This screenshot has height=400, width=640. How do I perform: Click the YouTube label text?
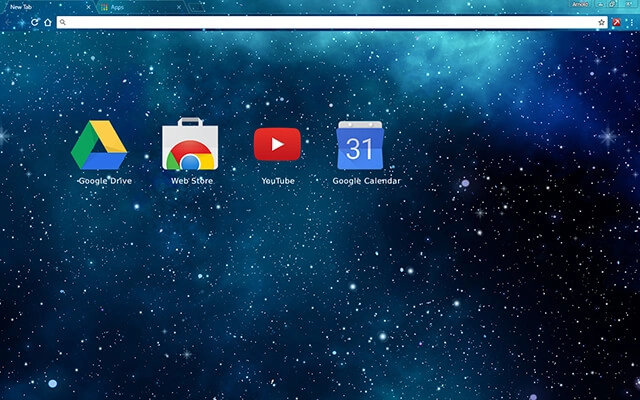click(278, 181)
